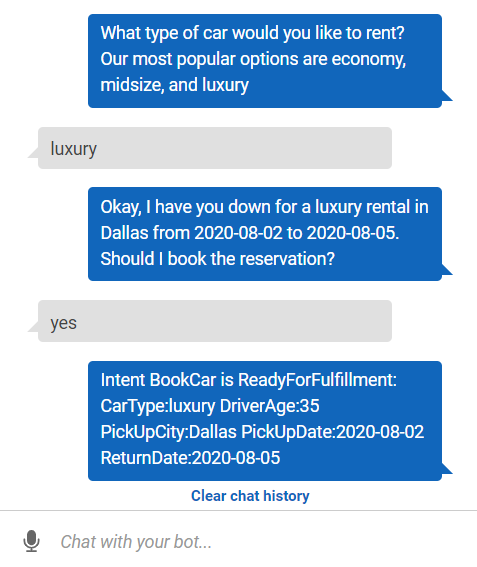
Task: Click the 'Intent BookCar is ReadyForFulfillment' line
Action: tap(248, 380)
